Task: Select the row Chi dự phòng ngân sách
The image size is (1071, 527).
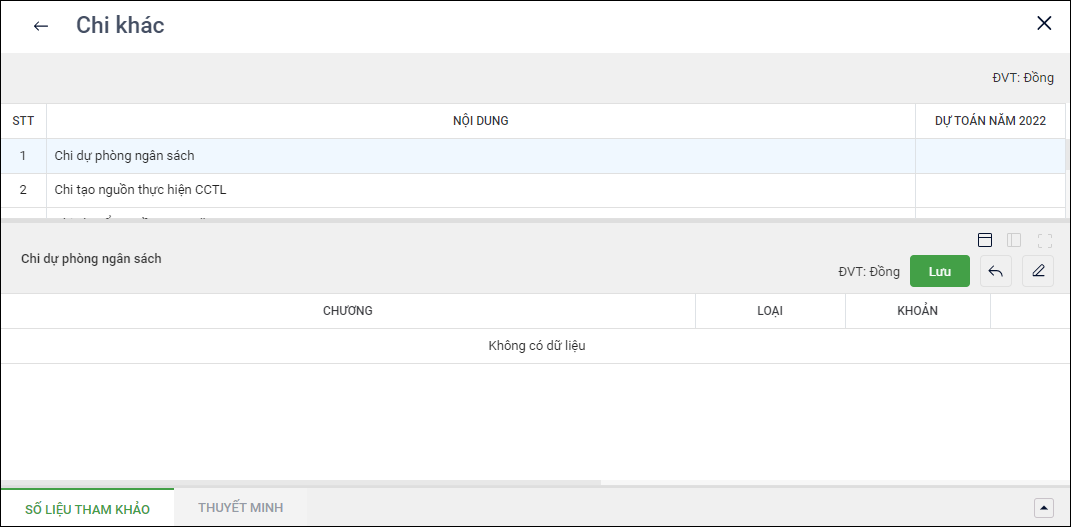Action: (x=124, y=156)
